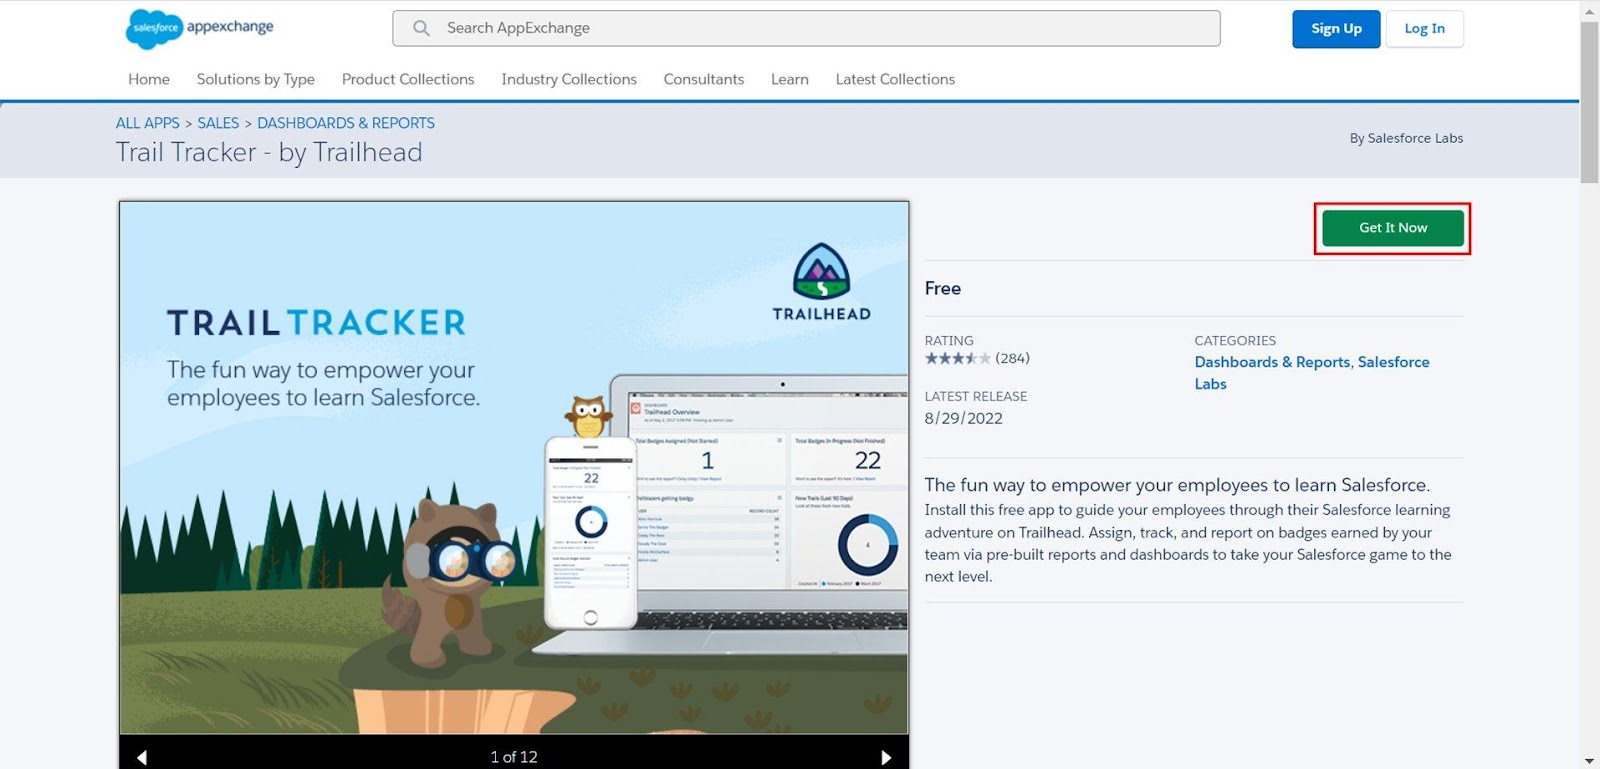The height and width of the screenshot is (769, 1600).
Task: Click the 1 of 12 slide counter
Action: (514, 757)
